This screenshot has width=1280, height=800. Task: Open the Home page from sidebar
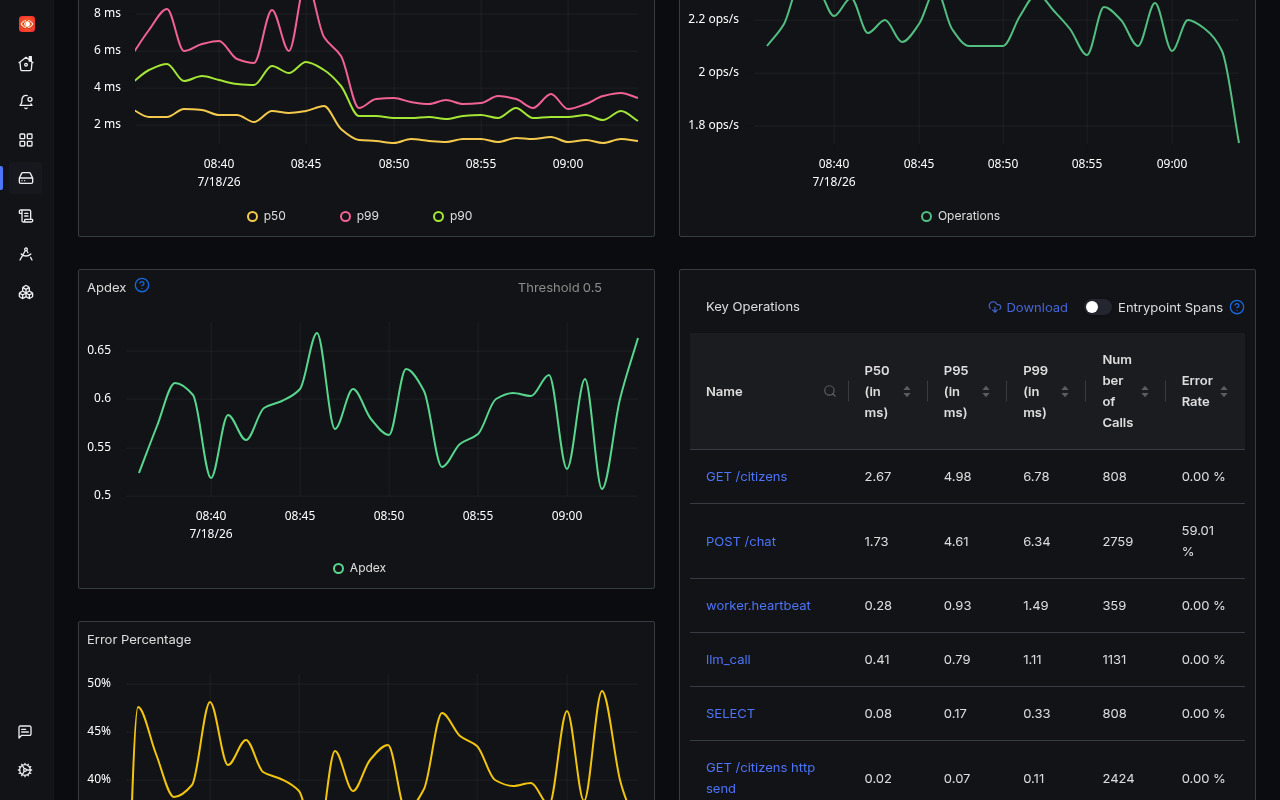[x=26, y=64]
